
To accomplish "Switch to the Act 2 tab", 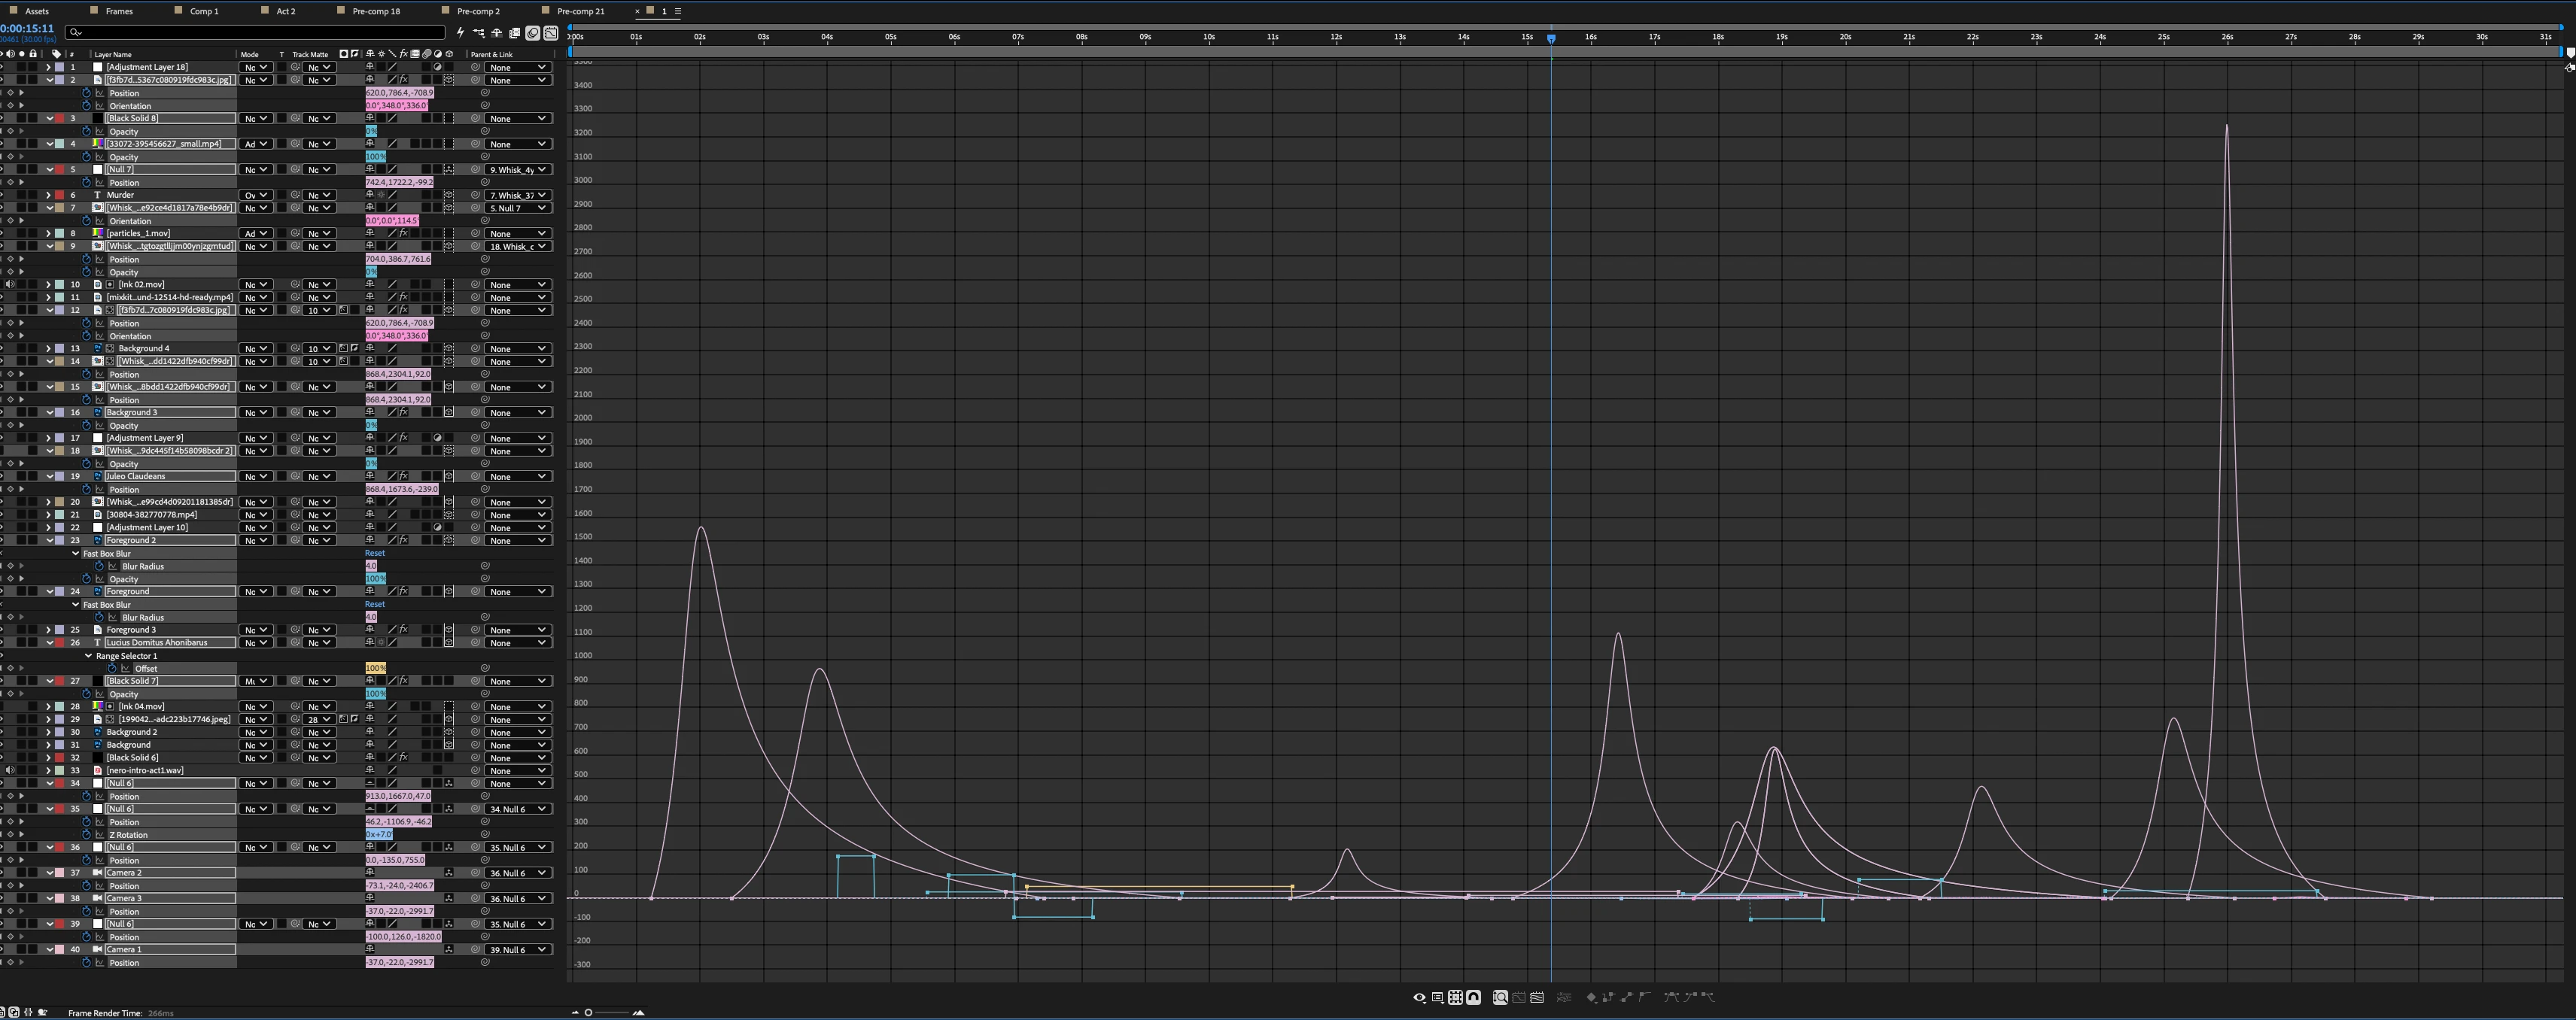I will click(286, 11).
